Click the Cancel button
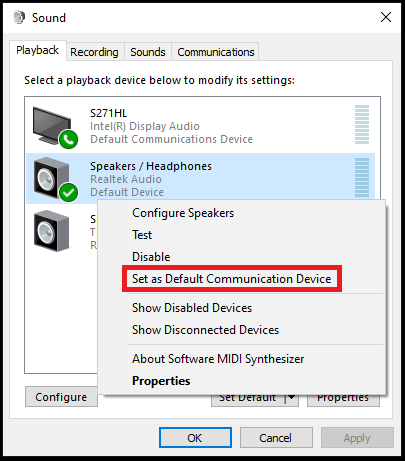Screen dimensions: 405x461 (x=276, y=437)
